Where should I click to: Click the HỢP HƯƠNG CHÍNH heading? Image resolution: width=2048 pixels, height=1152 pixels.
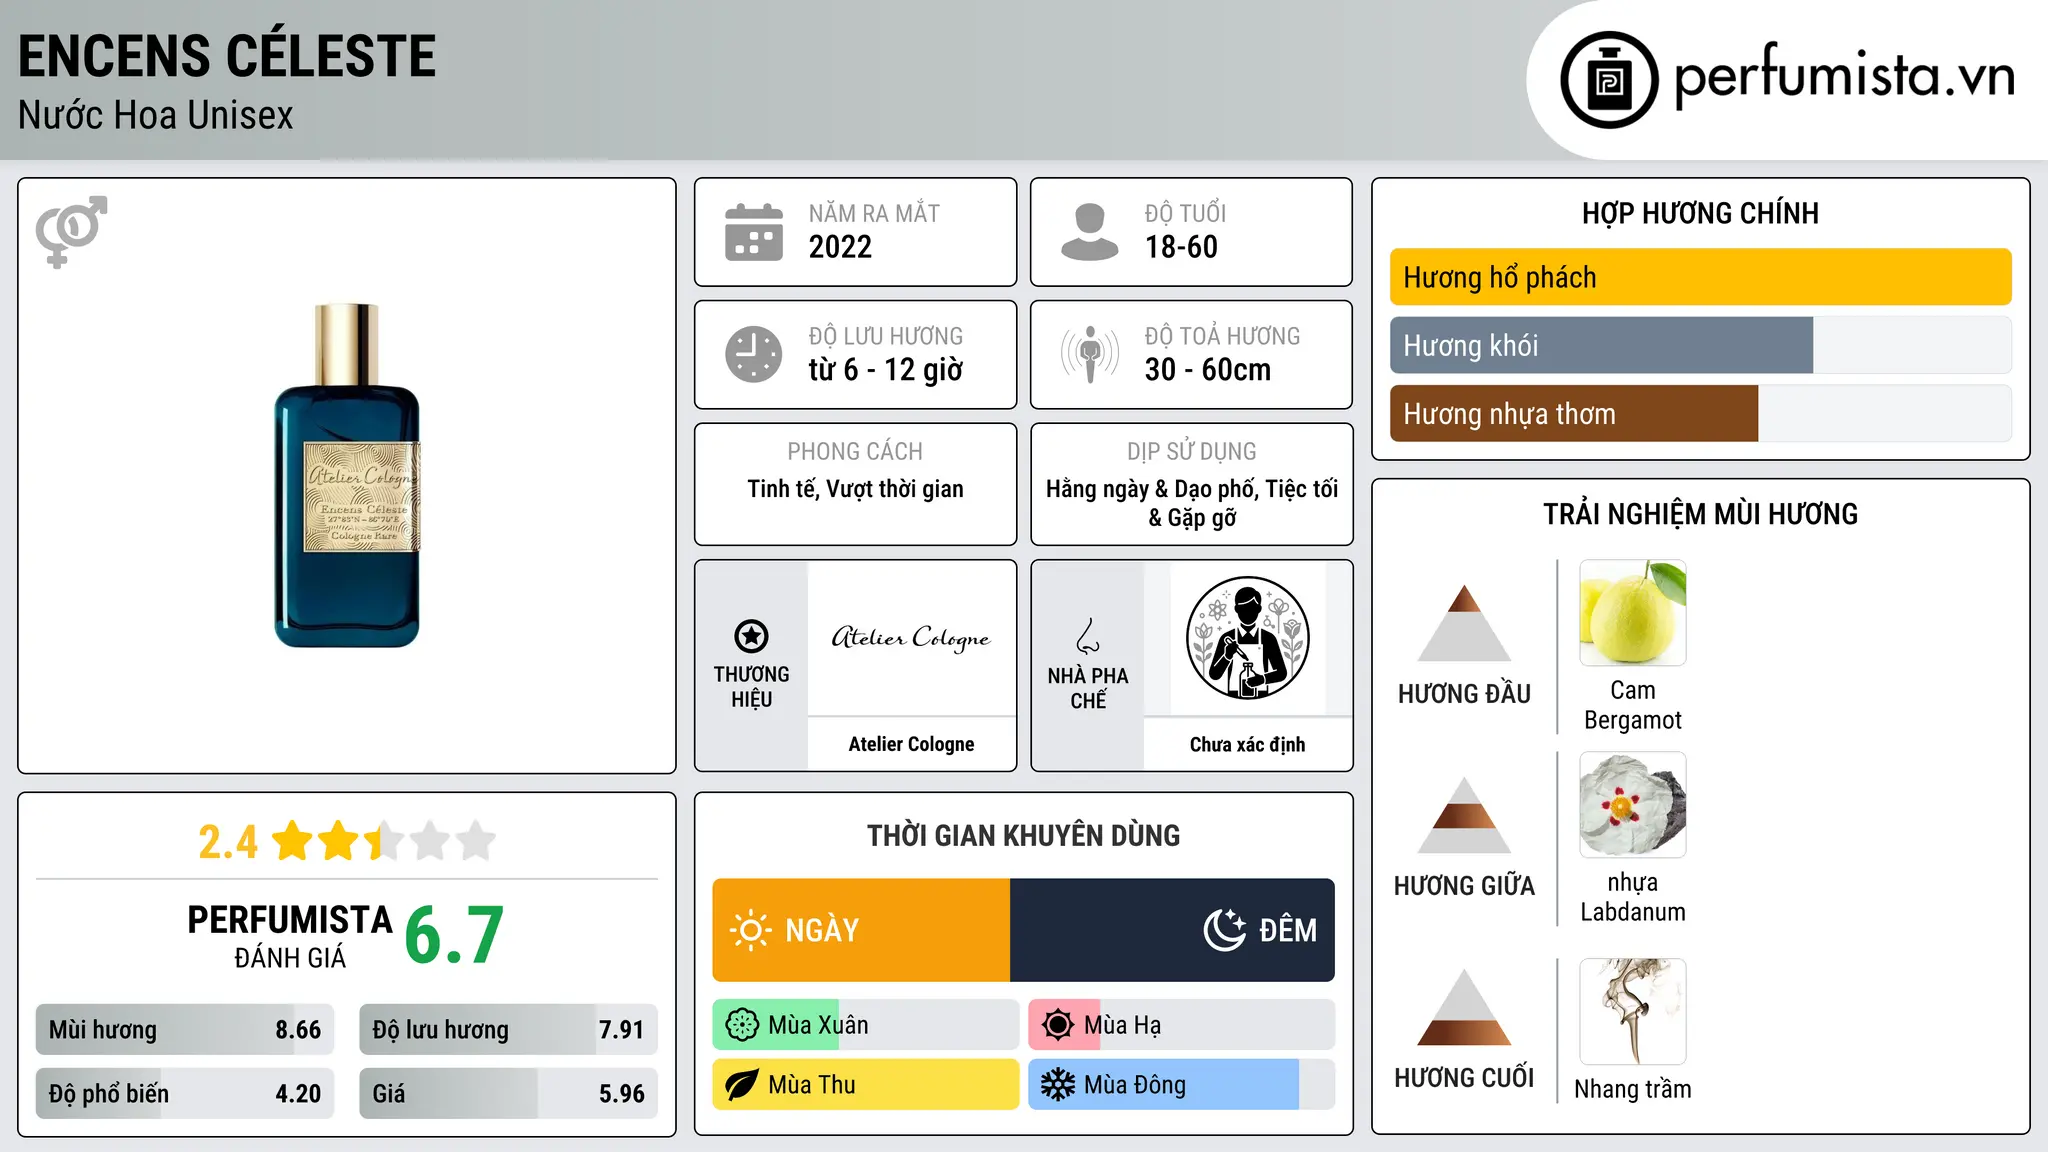(x=1700, y=213)
